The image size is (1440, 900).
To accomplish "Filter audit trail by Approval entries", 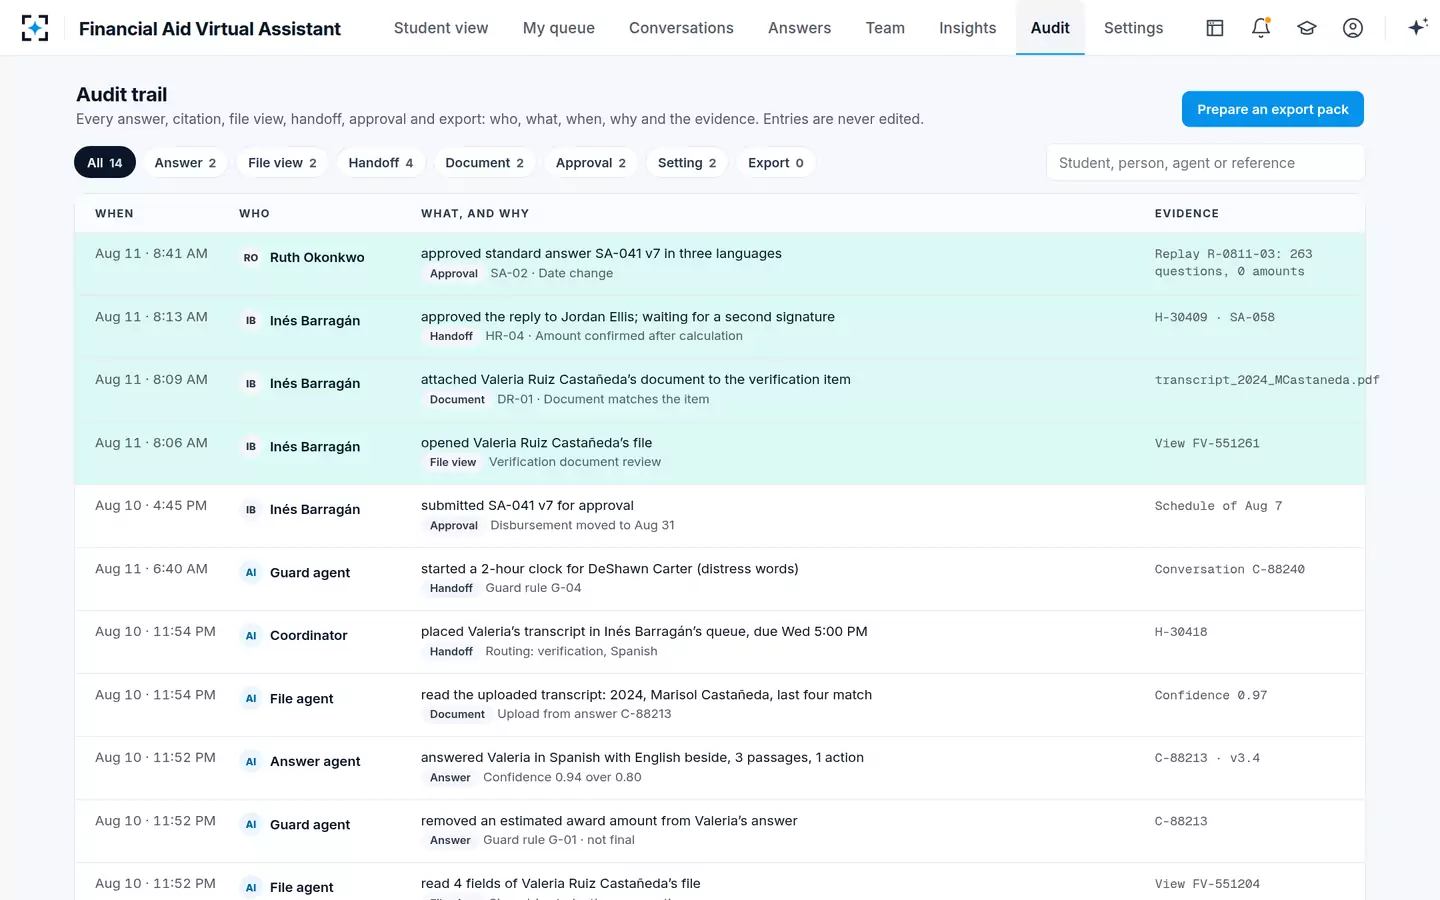I will tap(591, 163).
